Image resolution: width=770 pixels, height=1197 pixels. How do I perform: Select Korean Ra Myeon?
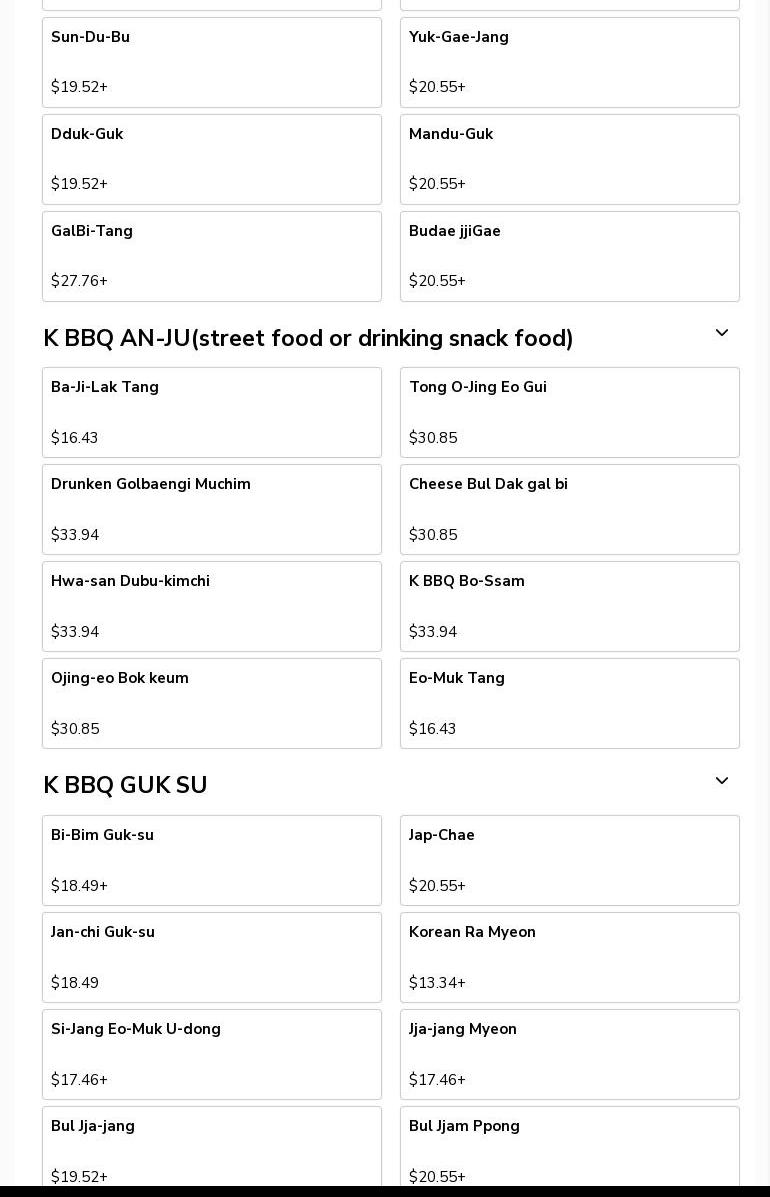[569, 957]
